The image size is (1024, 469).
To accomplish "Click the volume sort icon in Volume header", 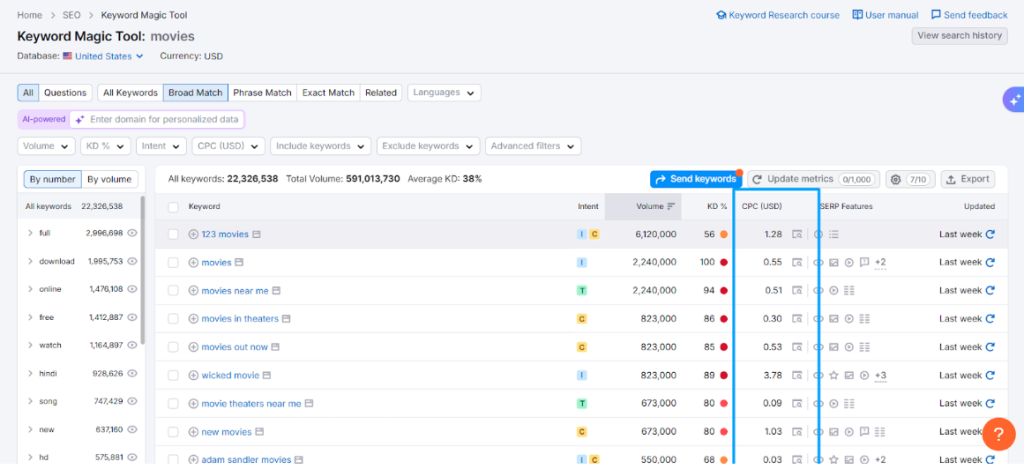I will tap(671, 206).
